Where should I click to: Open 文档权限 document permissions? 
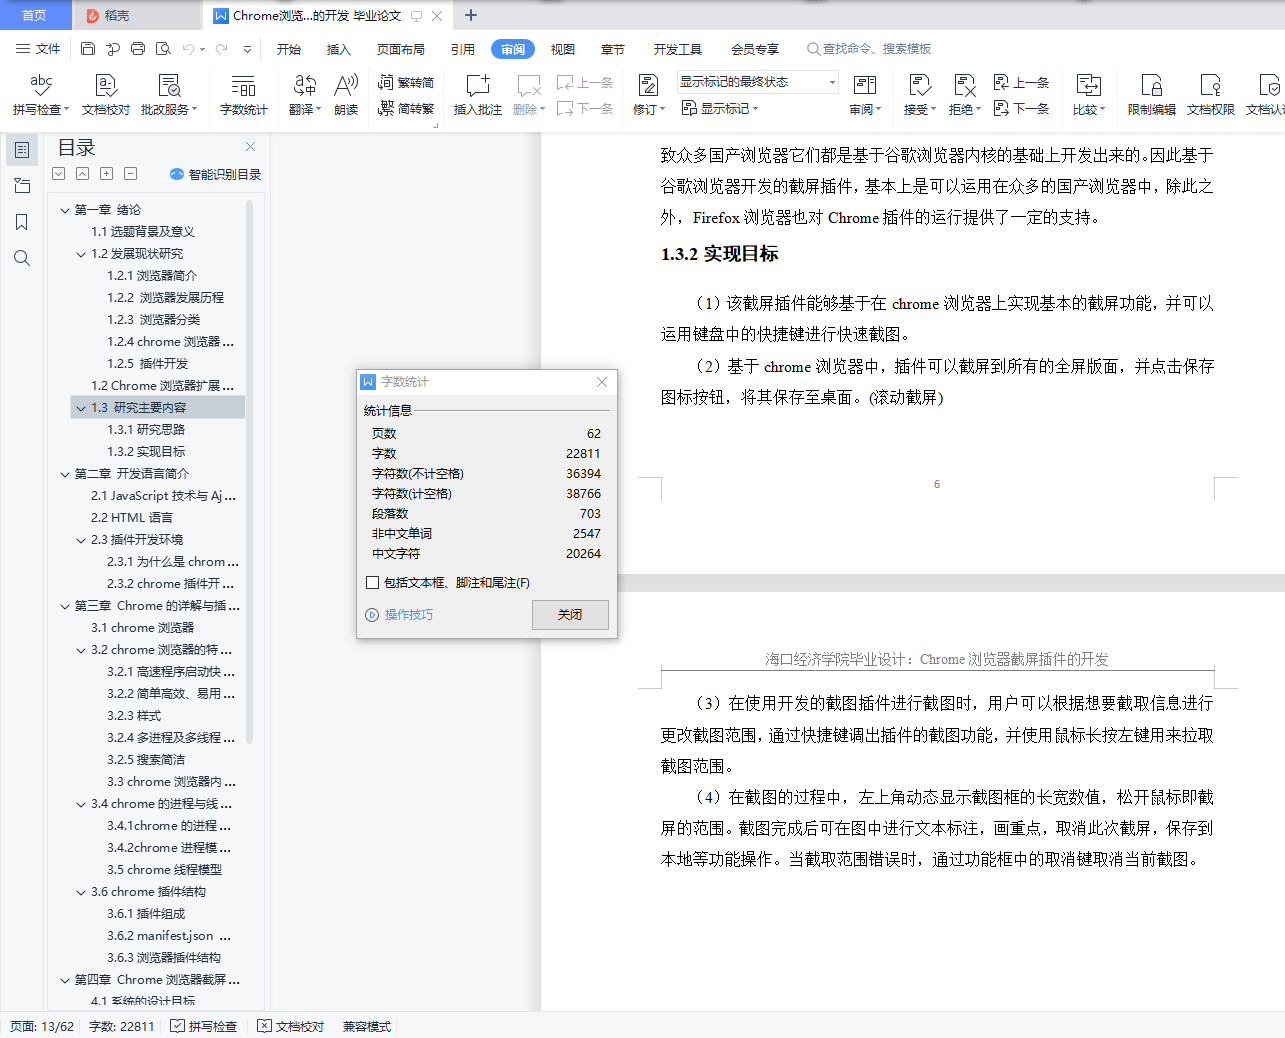point(1211,95)
